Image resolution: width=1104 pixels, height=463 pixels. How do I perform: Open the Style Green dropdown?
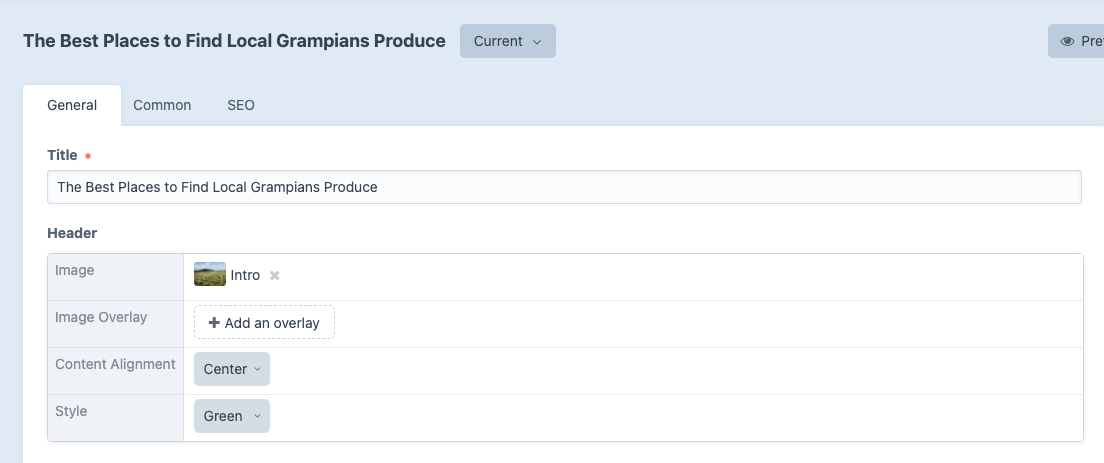tap(232, 416)
